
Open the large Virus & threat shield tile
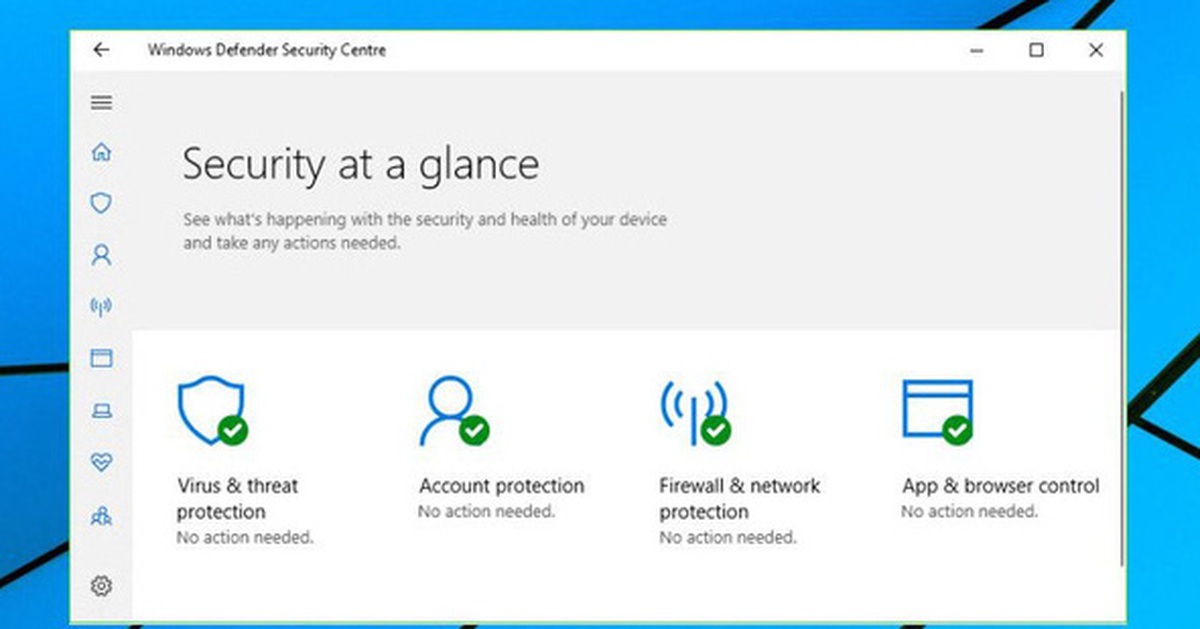[213, 411]
